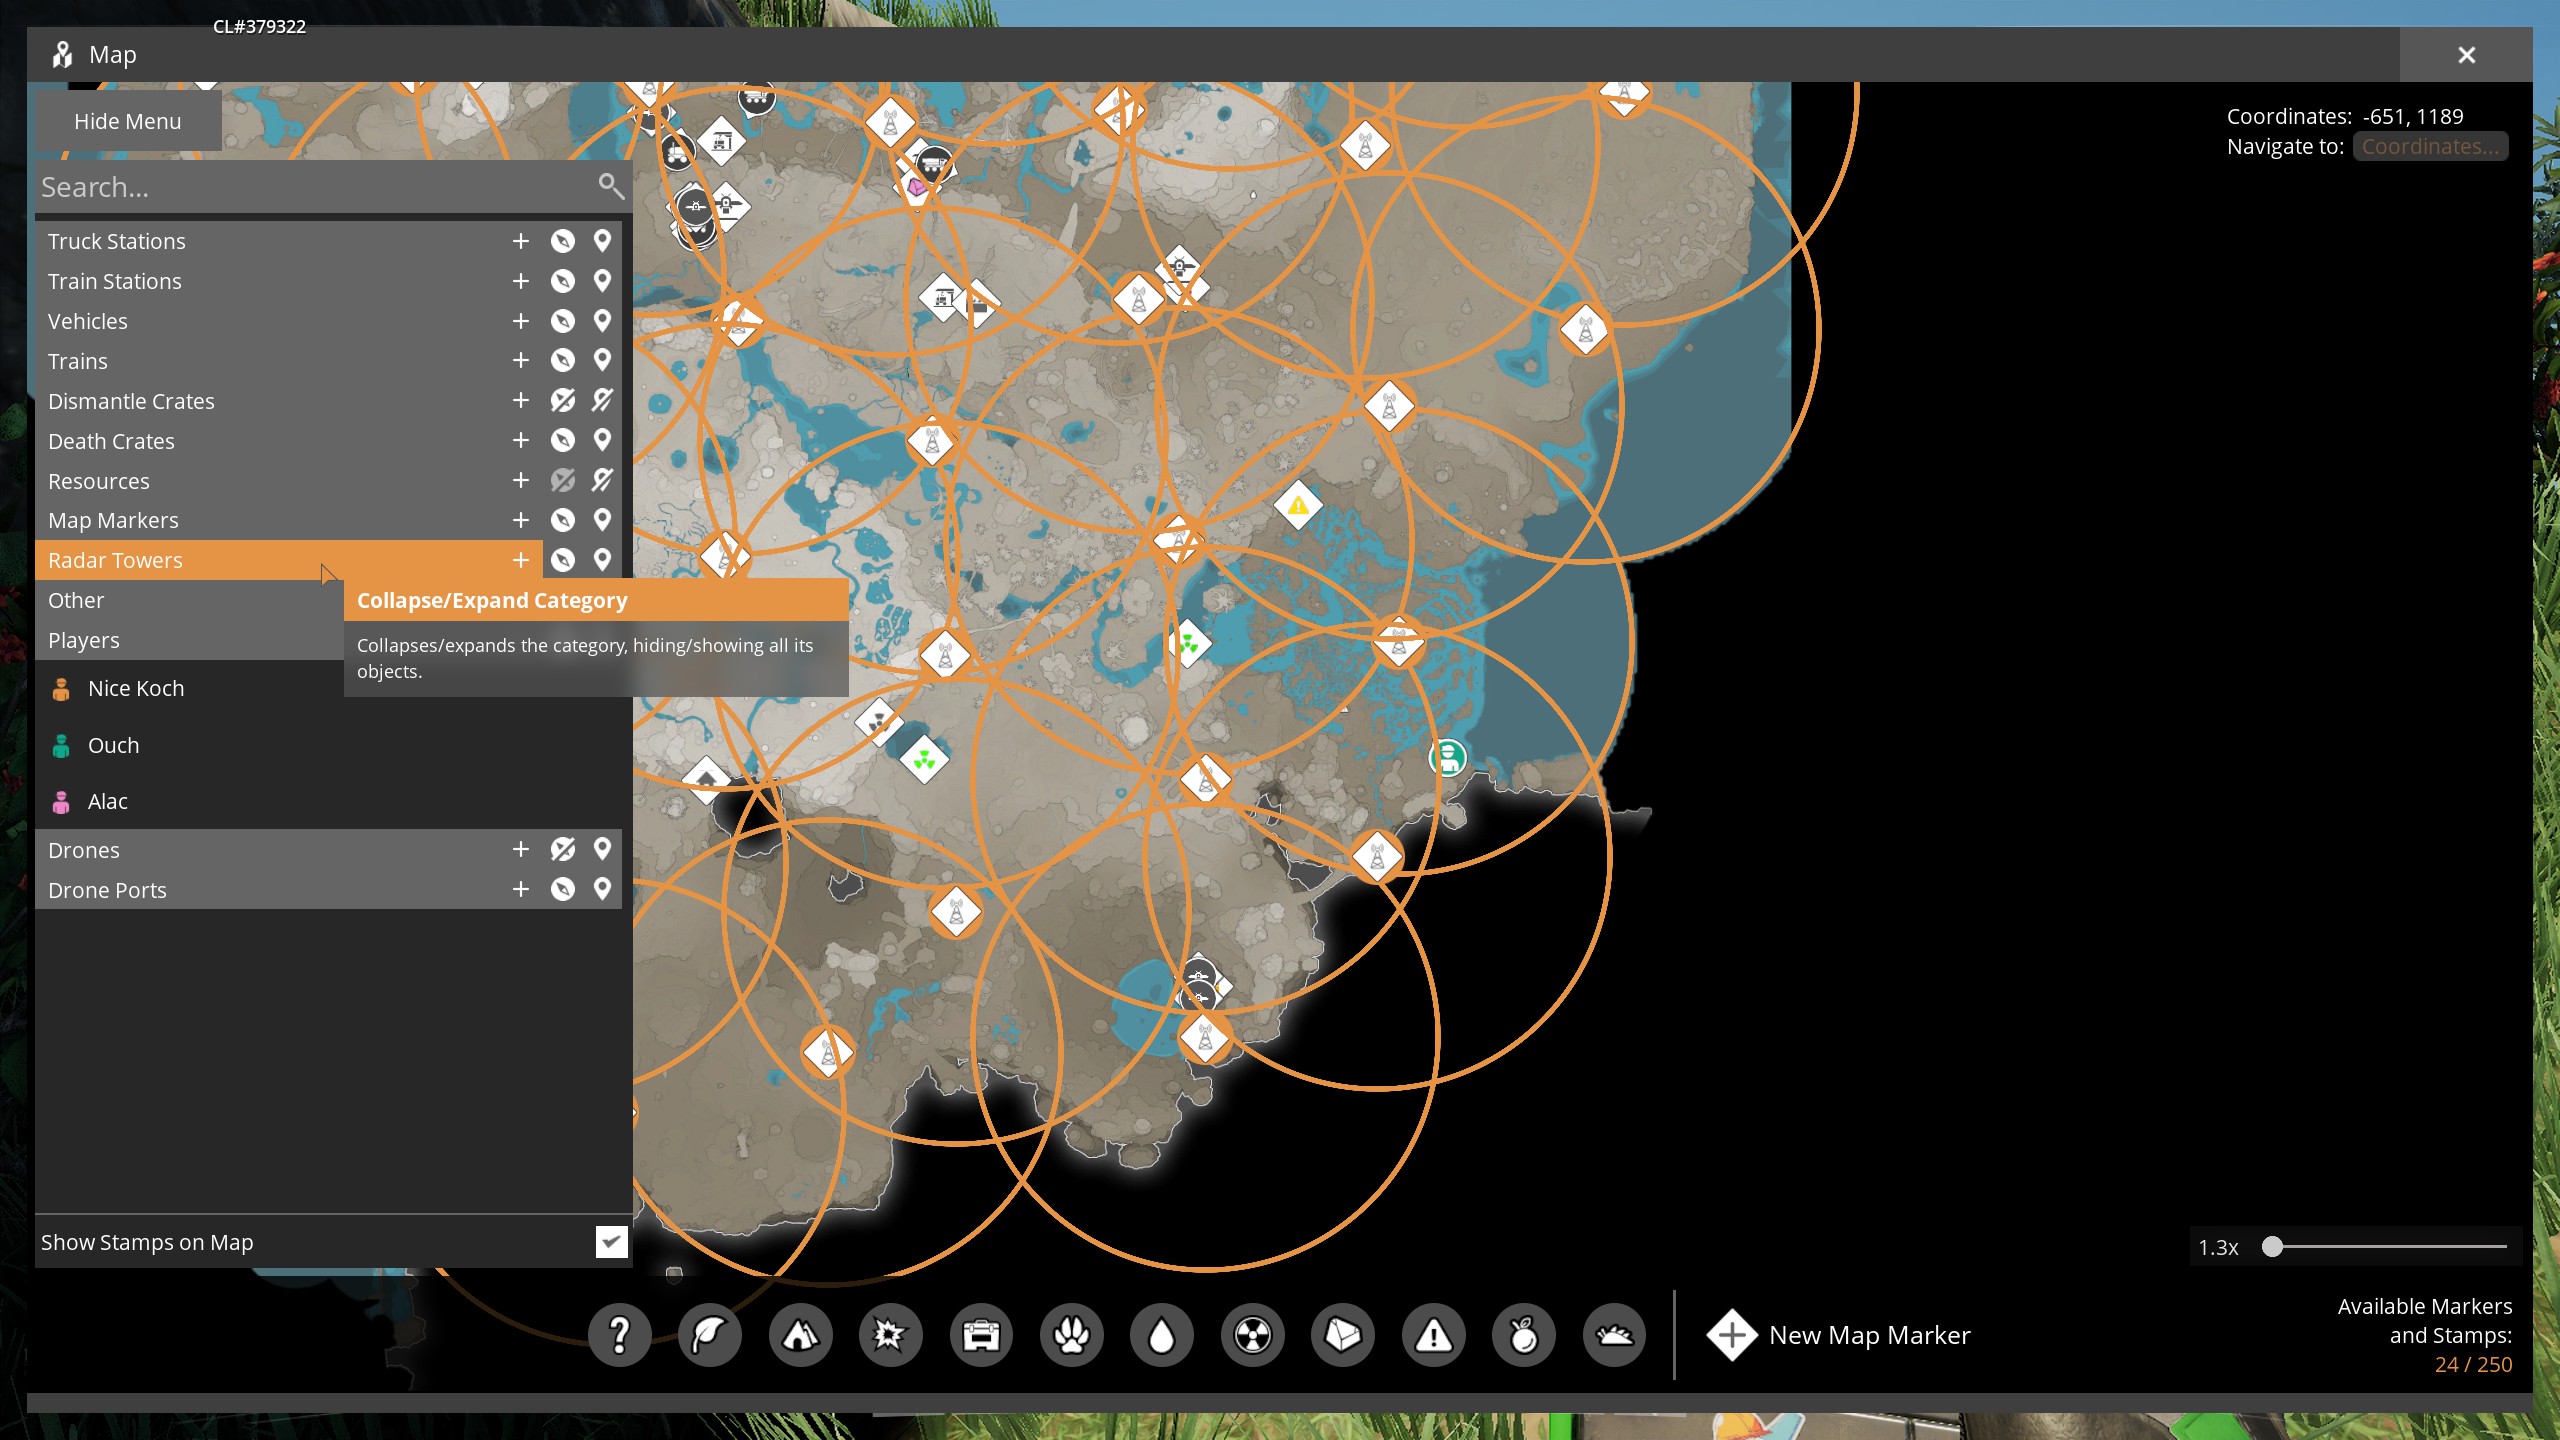Select the water droplet stamp icon

coord(1161,1335)
